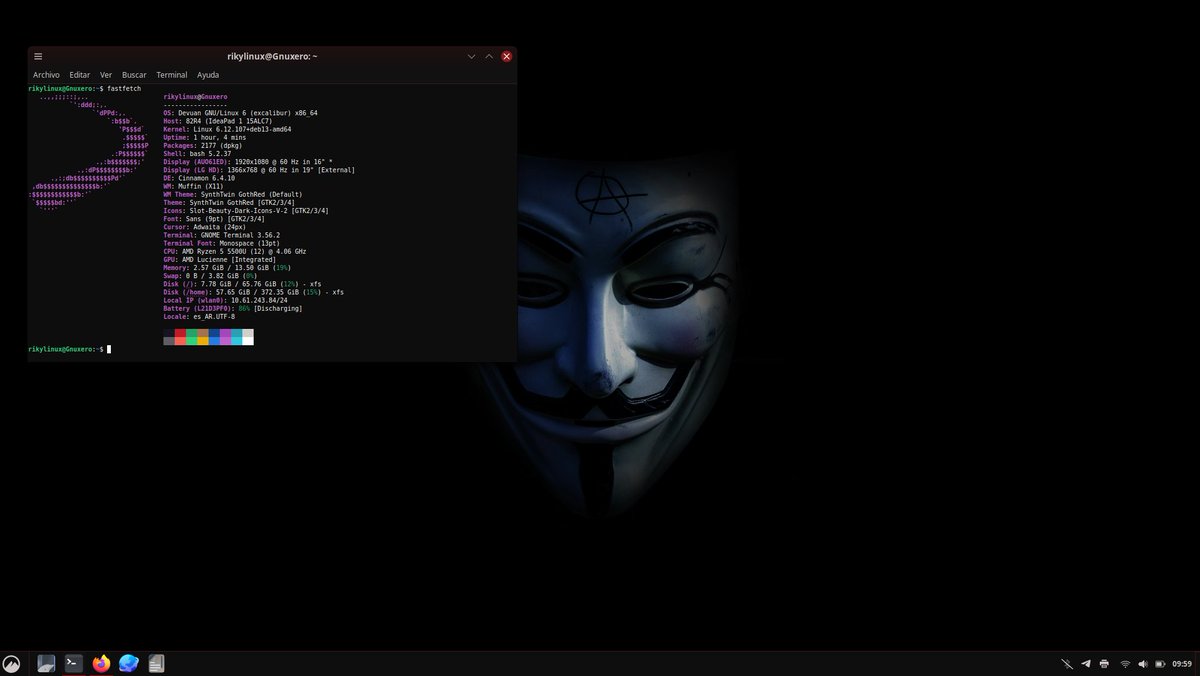
Task: Maximize the terminal window
Action: pyautogui.click(x=489, y=57)
